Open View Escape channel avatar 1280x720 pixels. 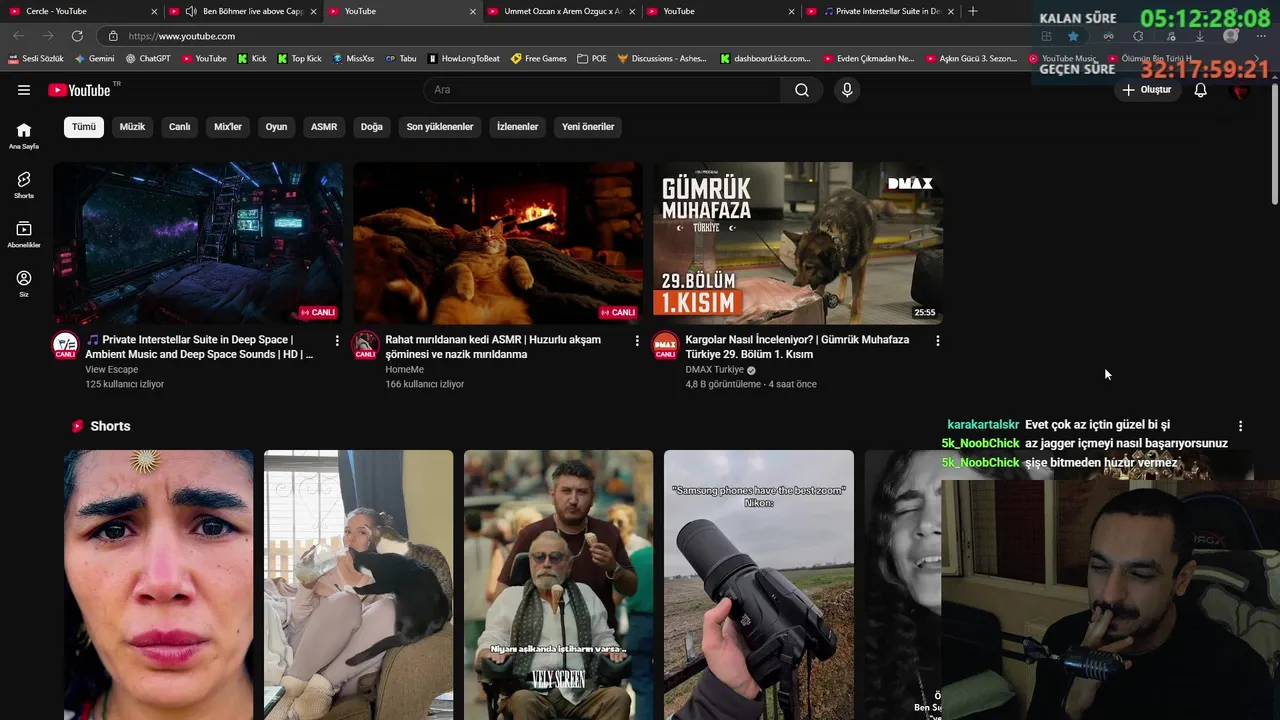tap(65, 346)
